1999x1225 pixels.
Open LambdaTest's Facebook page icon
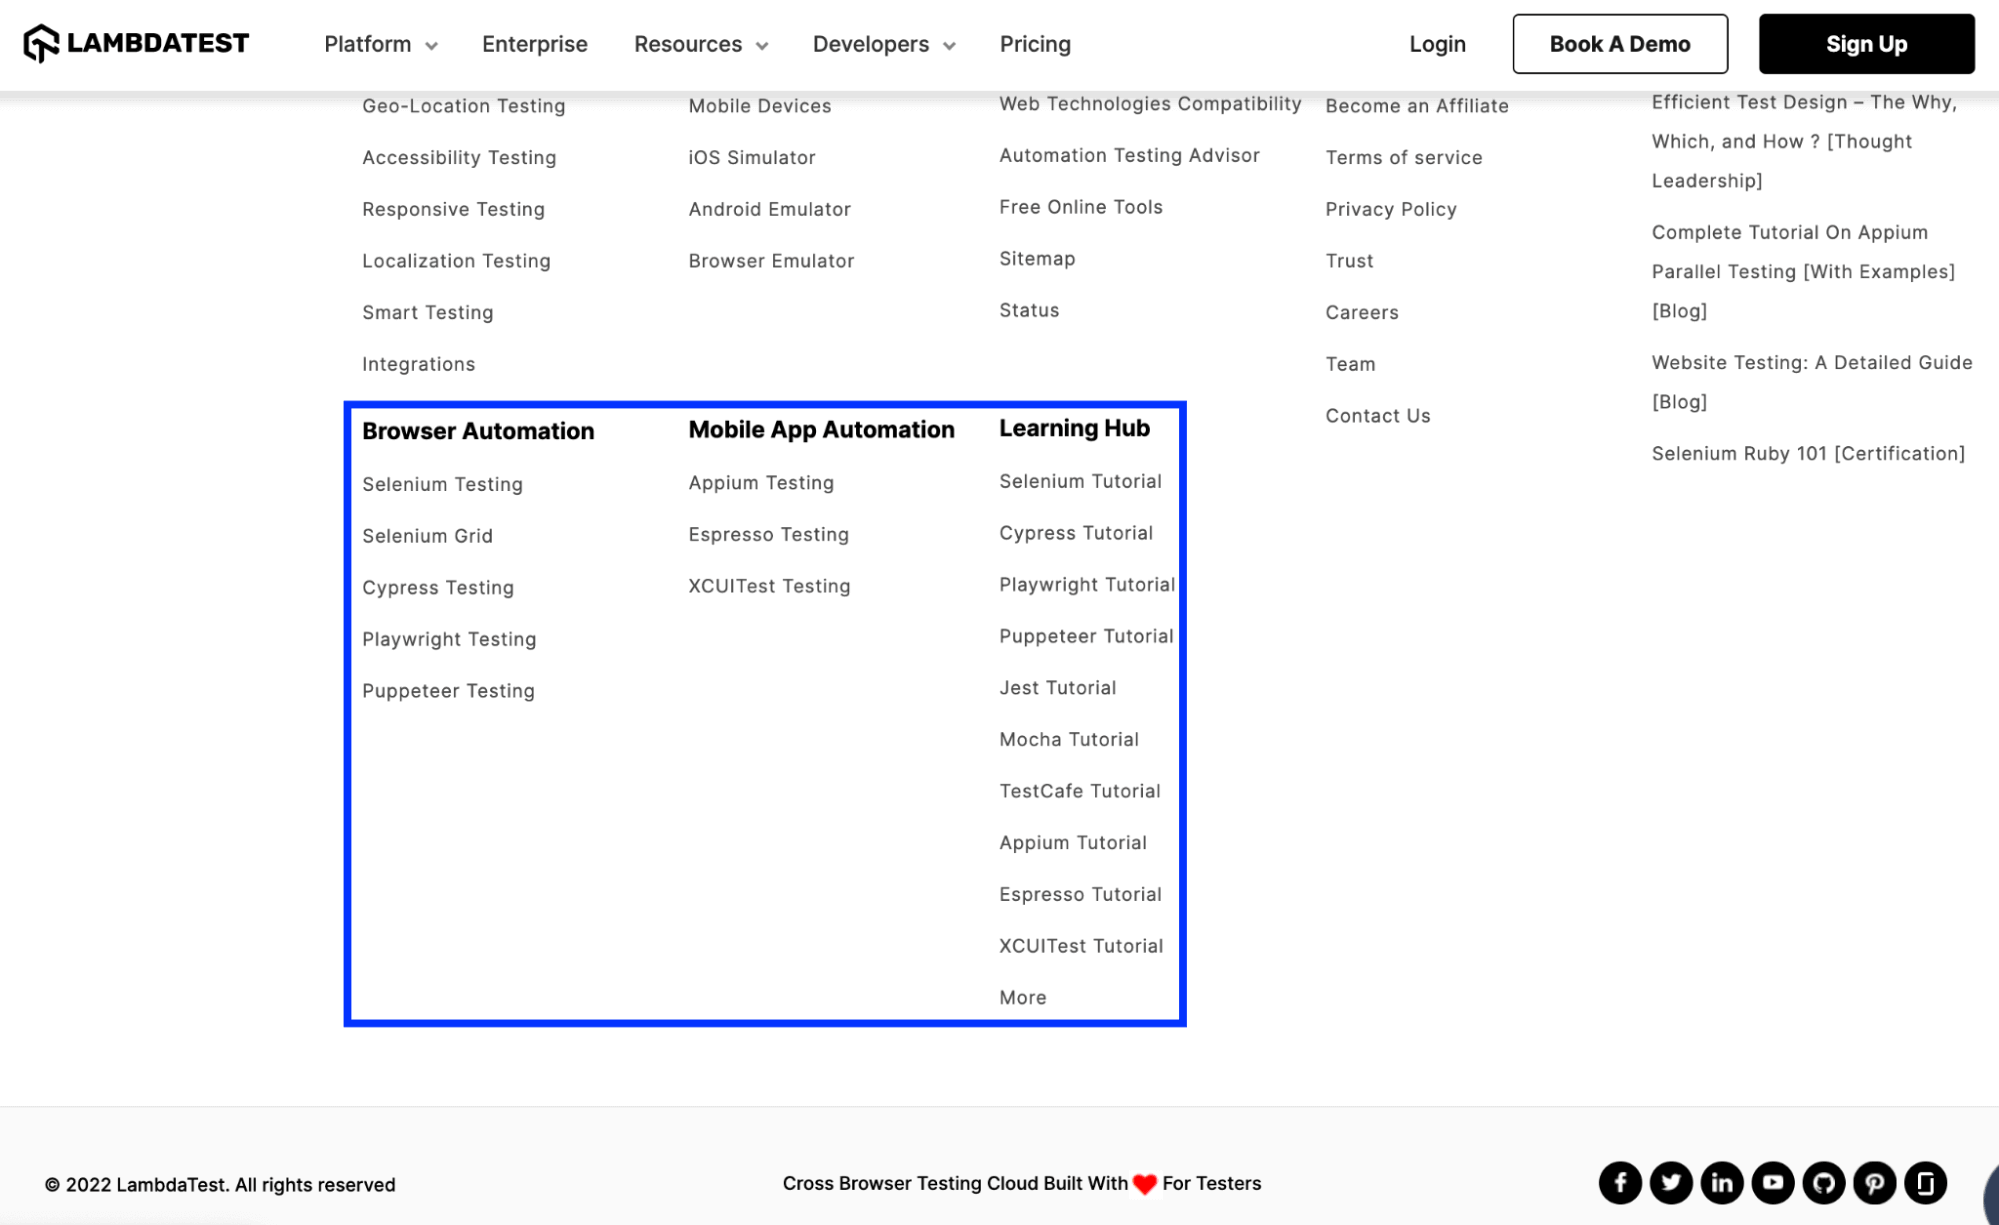click(x=1620, y=1182)
